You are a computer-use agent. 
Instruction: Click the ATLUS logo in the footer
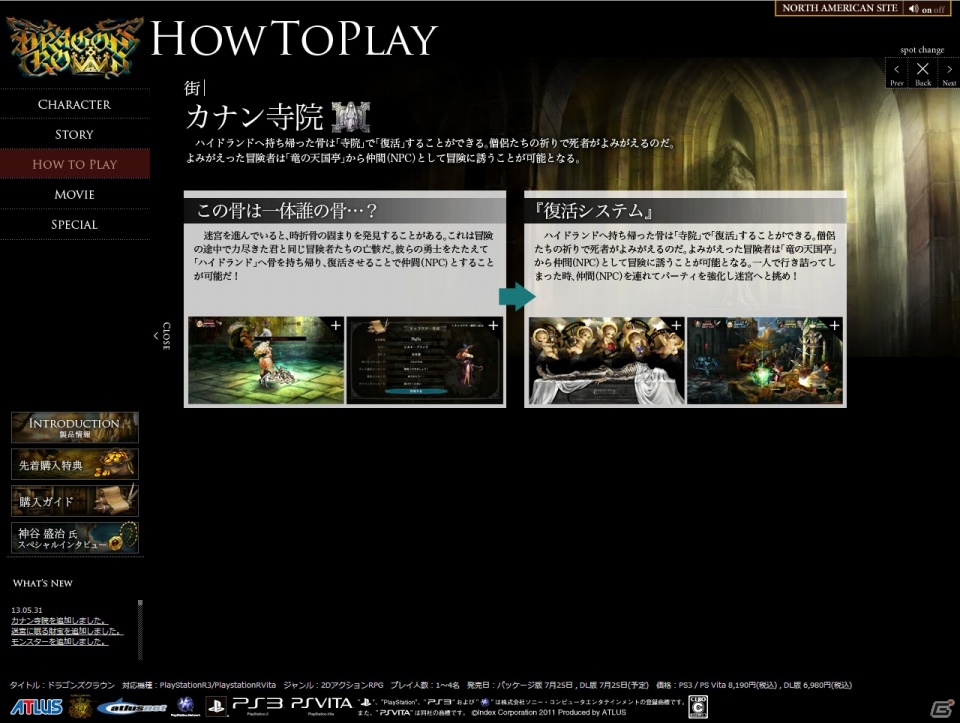(x=37, y=707)
